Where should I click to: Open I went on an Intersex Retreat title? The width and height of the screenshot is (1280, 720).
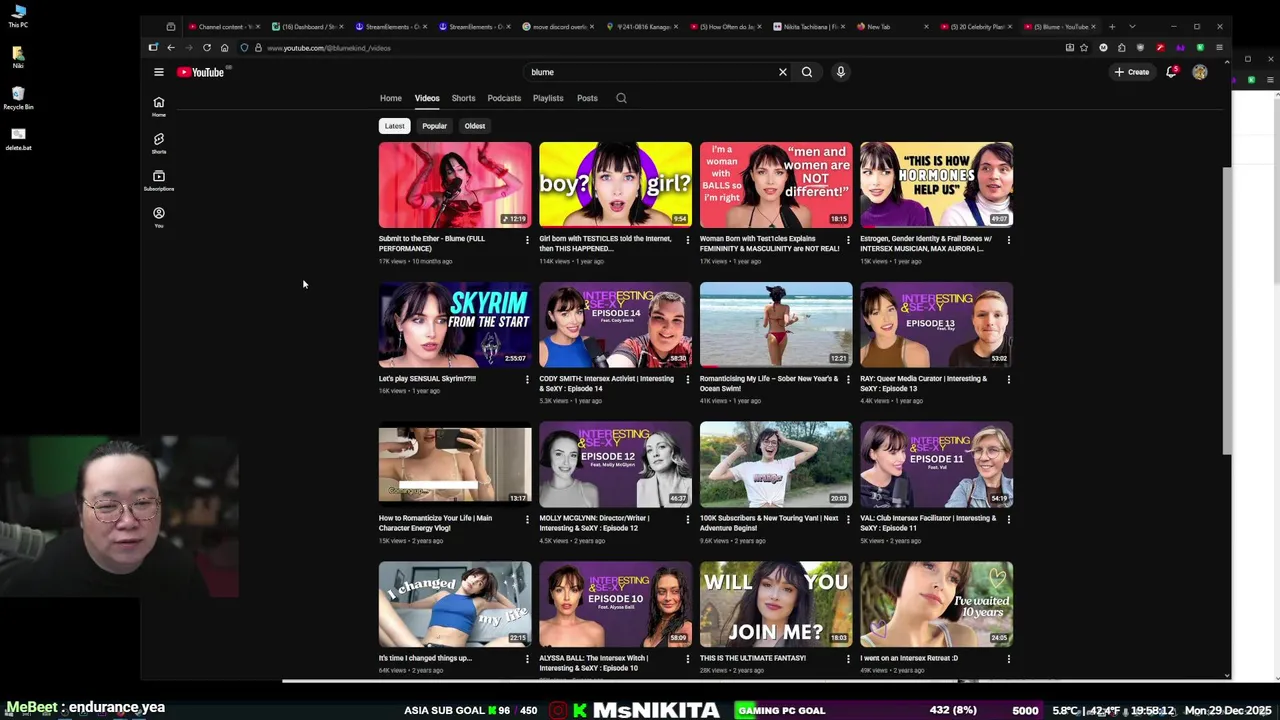tap(909, 658)
